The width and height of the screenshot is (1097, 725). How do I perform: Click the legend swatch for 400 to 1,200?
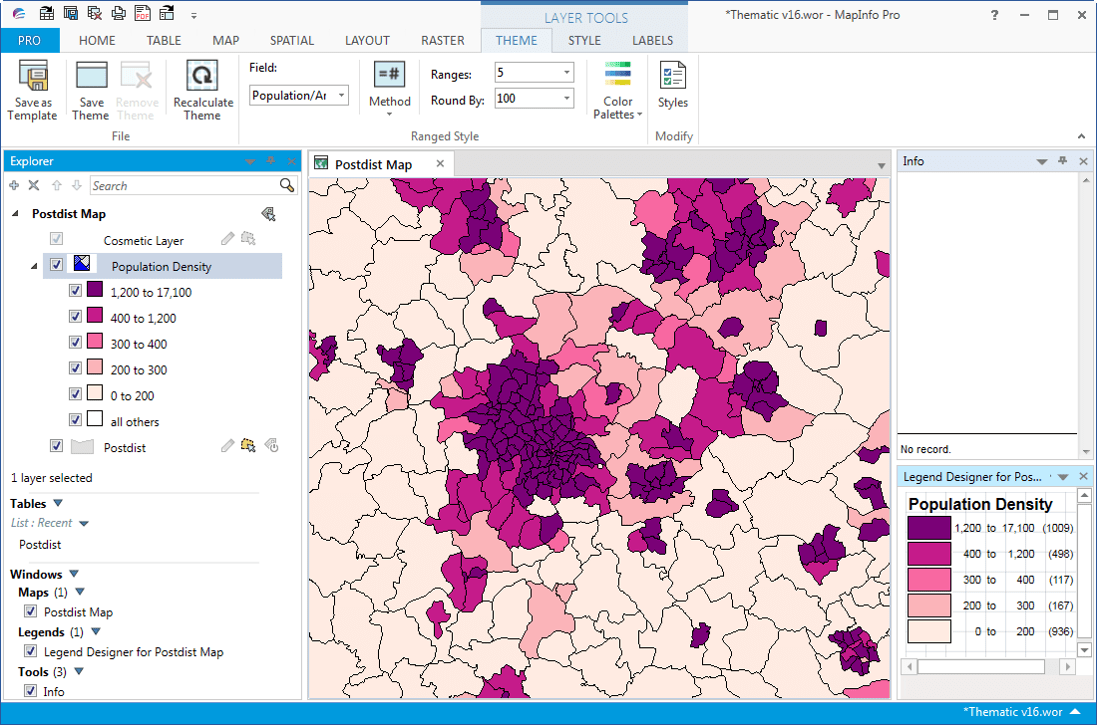929,554
